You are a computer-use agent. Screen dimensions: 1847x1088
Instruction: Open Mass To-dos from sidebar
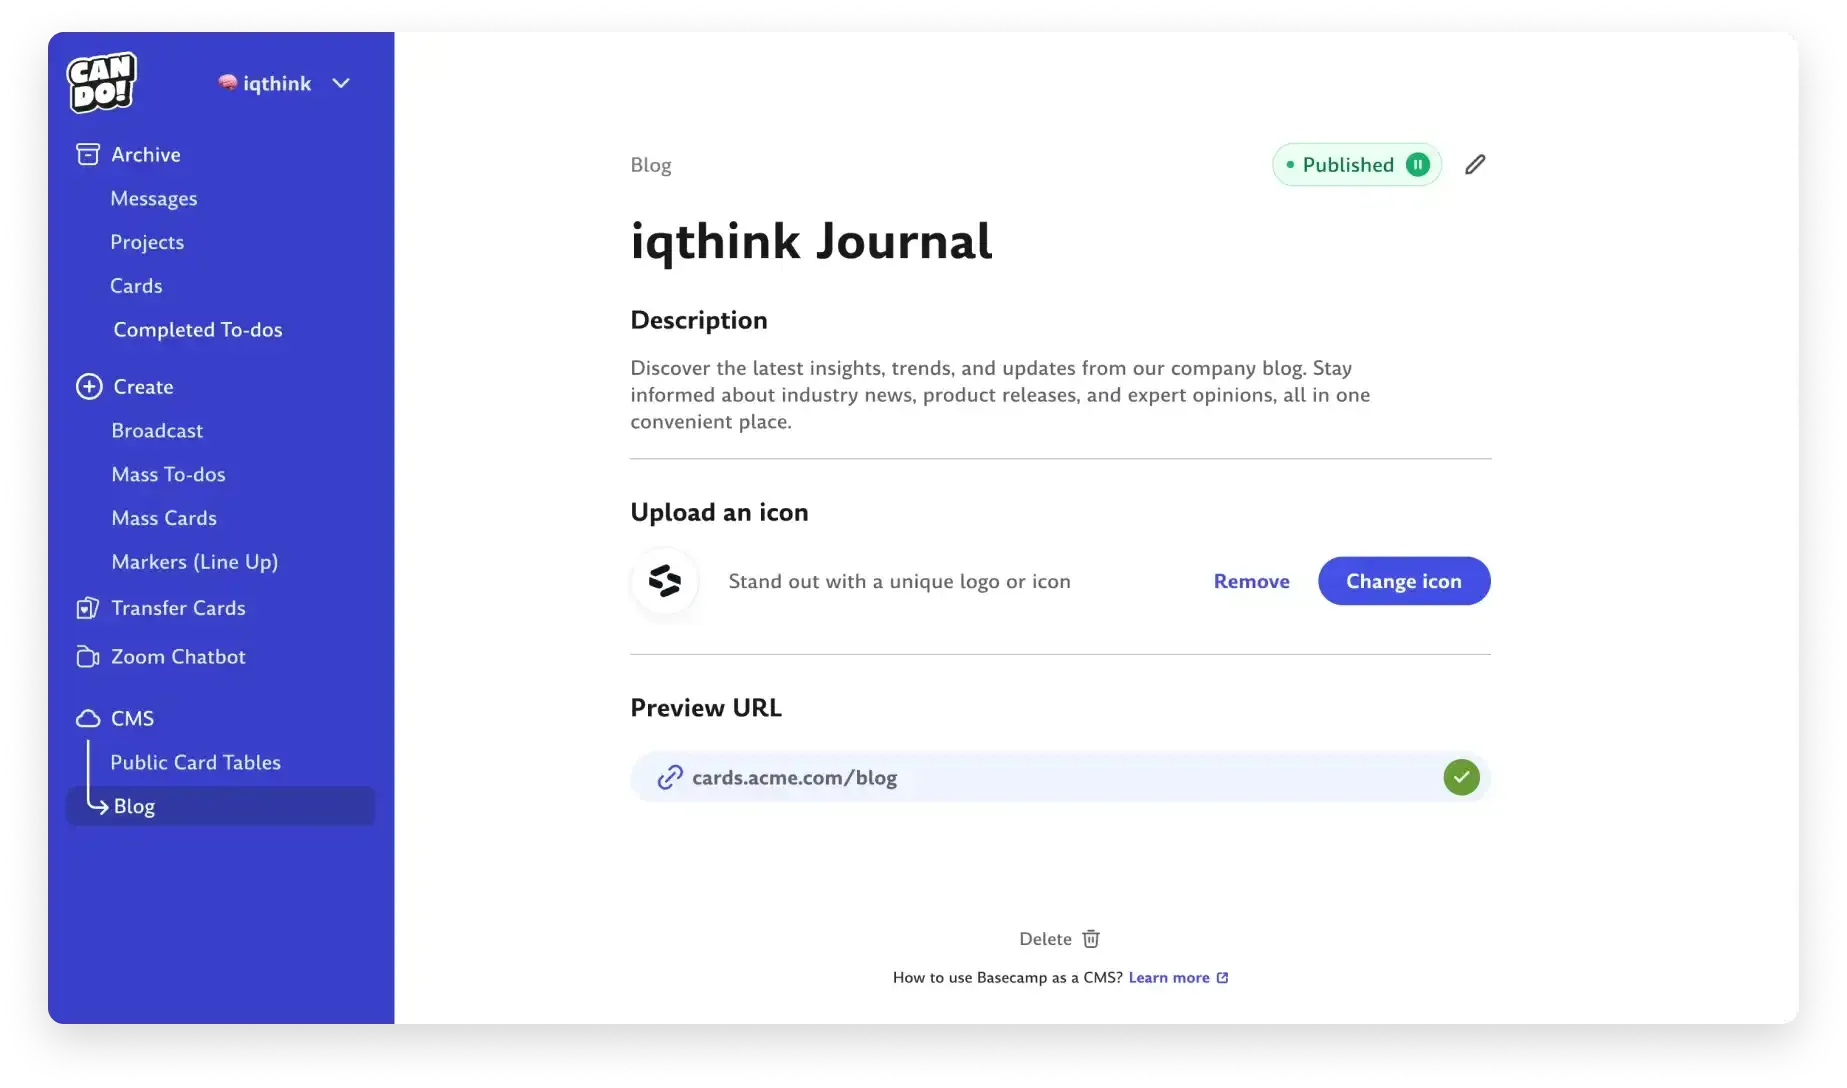(168, 475)
